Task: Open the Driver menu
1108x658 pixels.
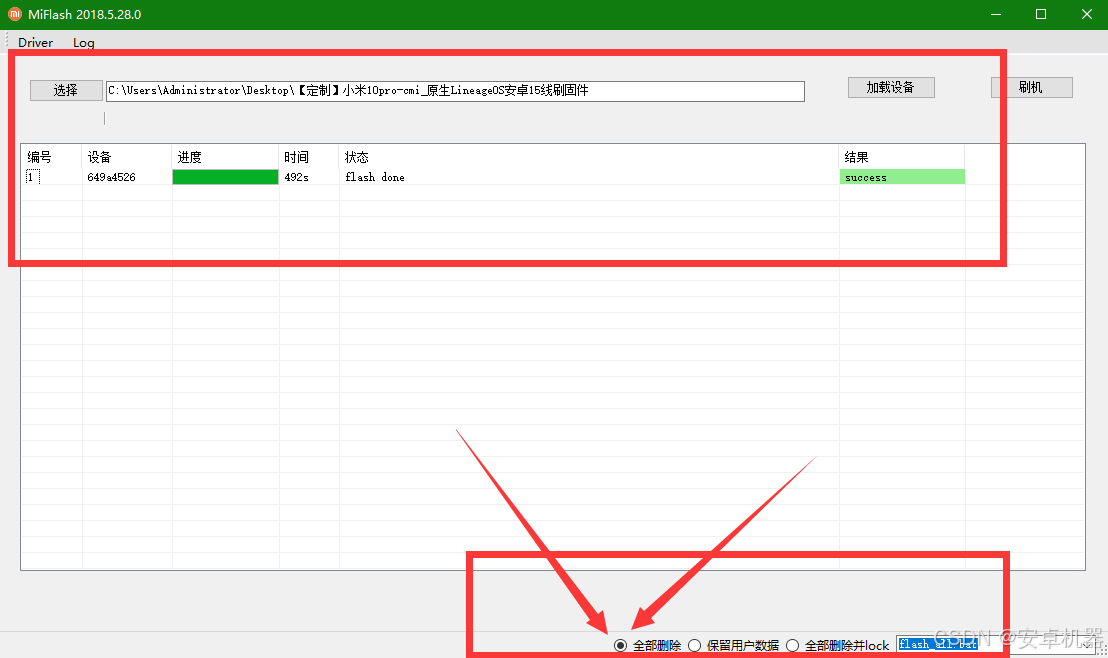Action: click(x=35, y=42)
